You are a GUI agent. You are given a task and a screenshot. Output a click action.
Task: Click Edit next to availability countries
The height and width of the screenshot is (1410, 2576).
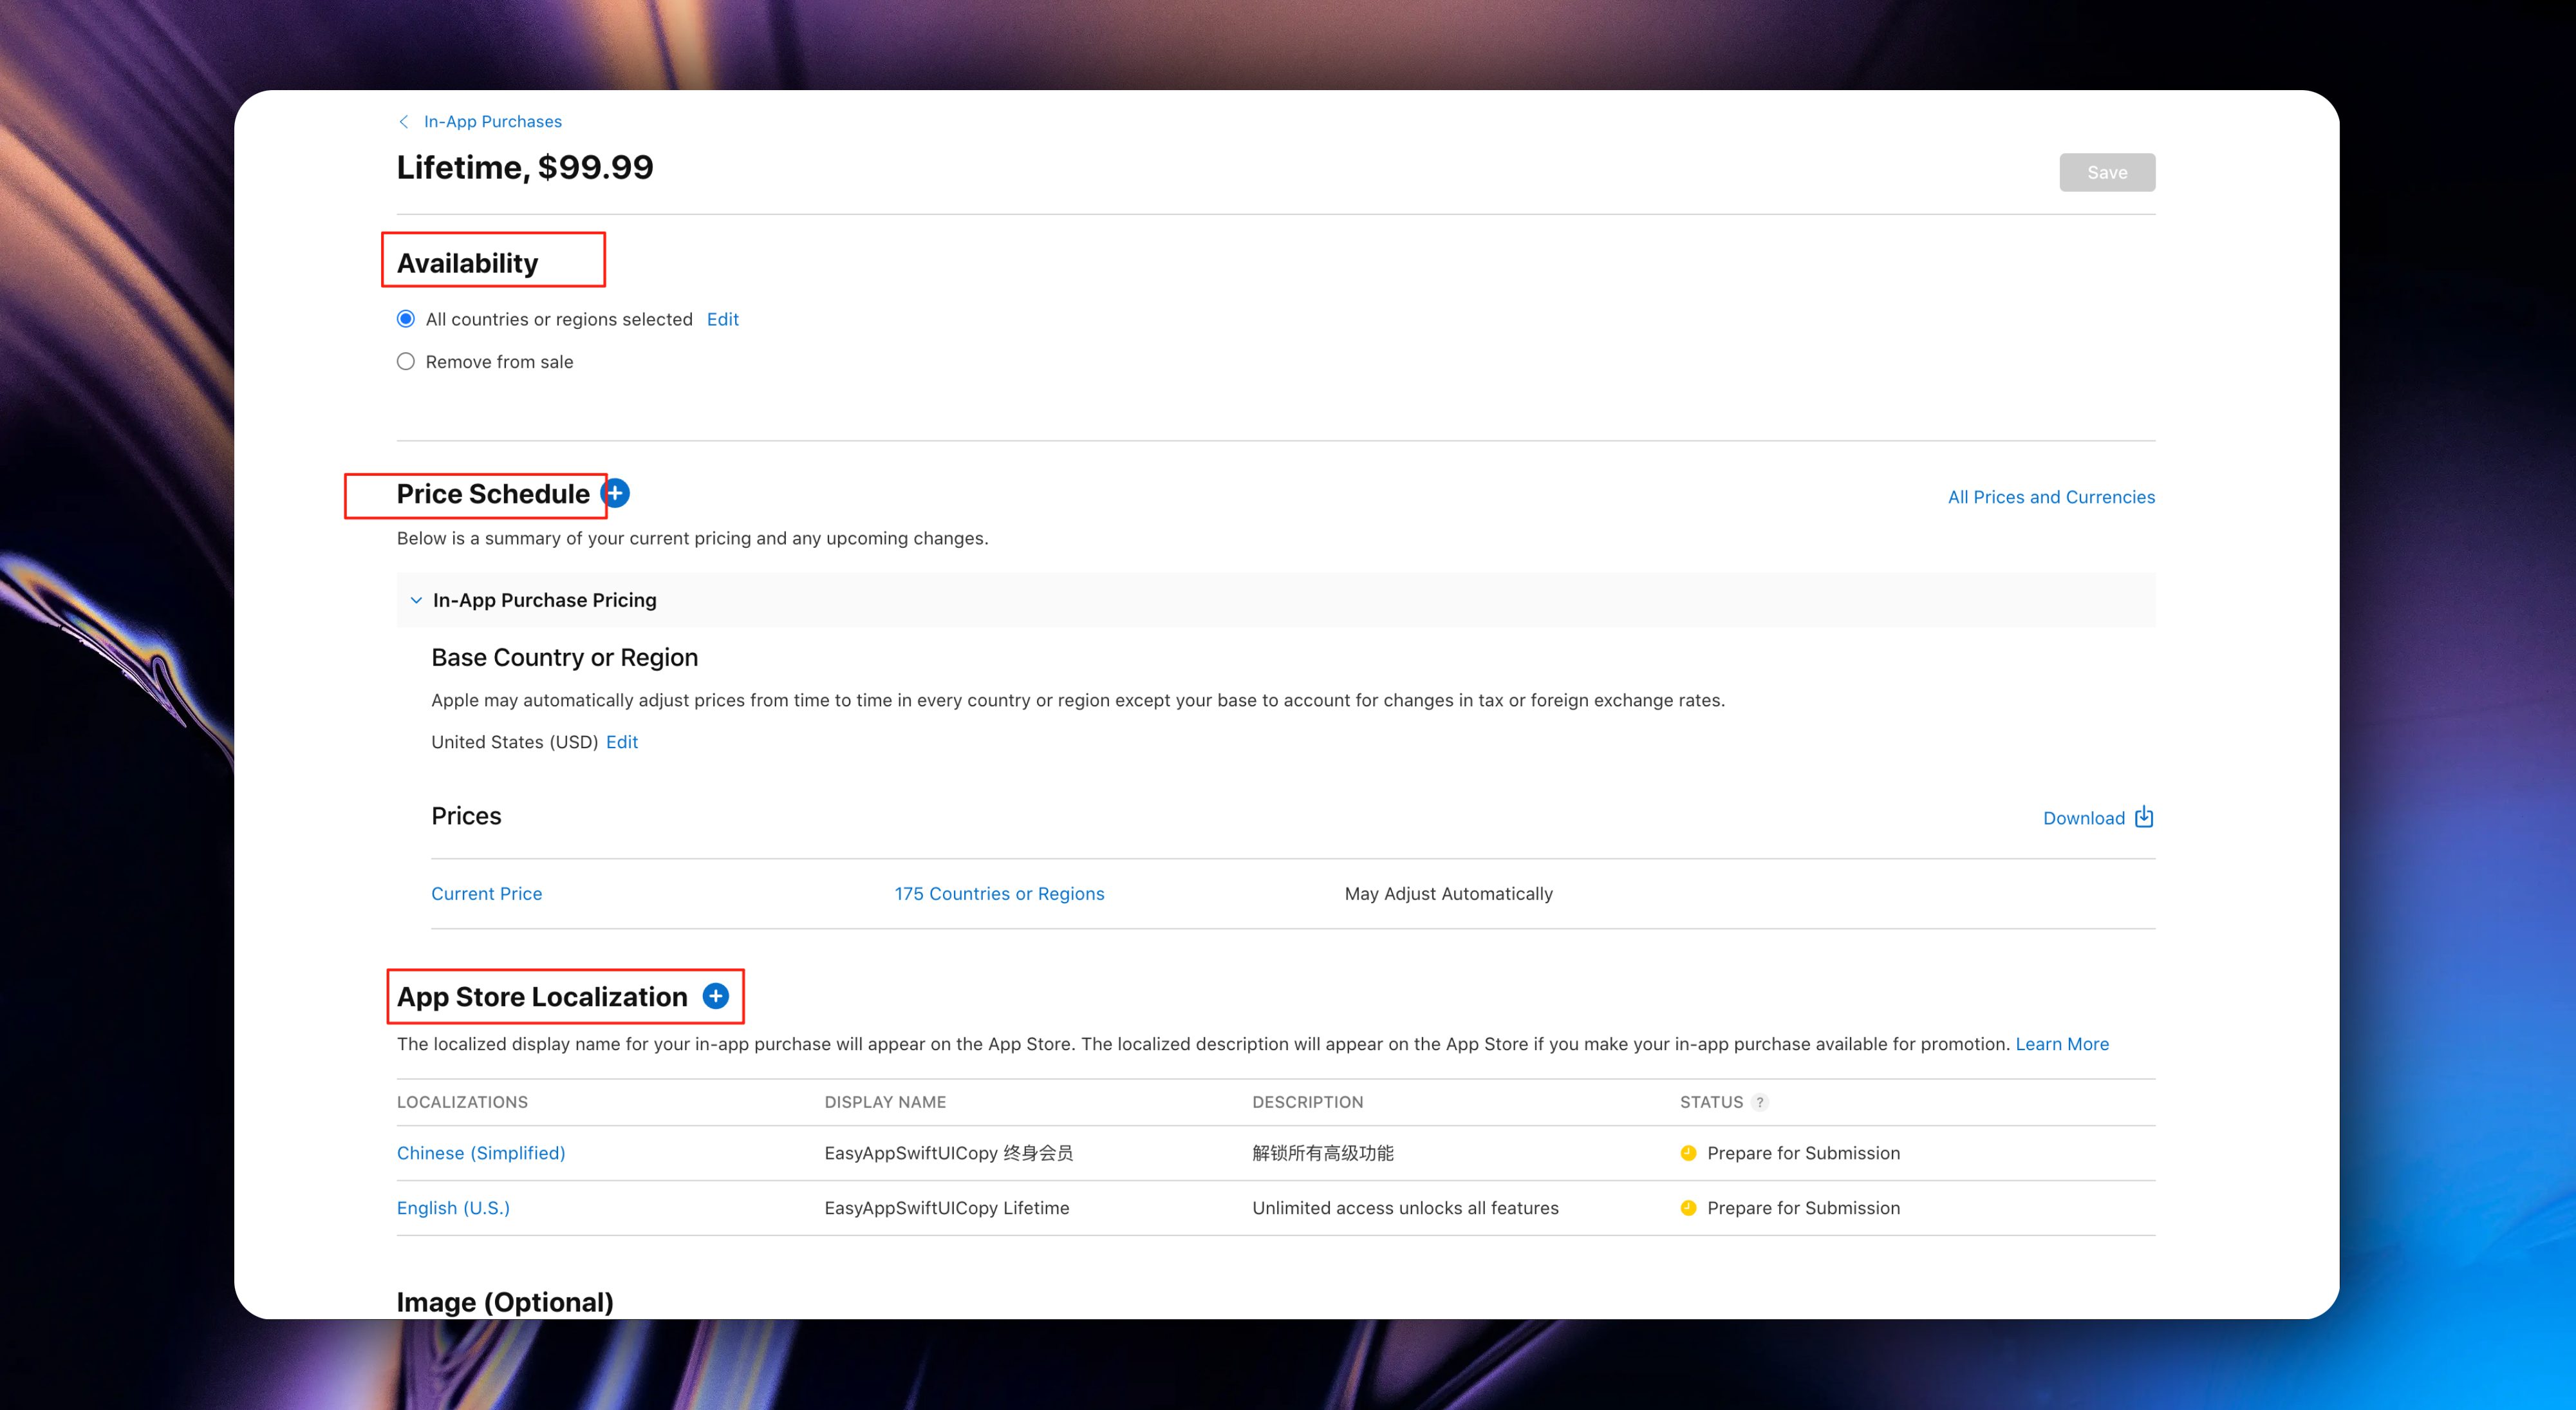(722, 319)
